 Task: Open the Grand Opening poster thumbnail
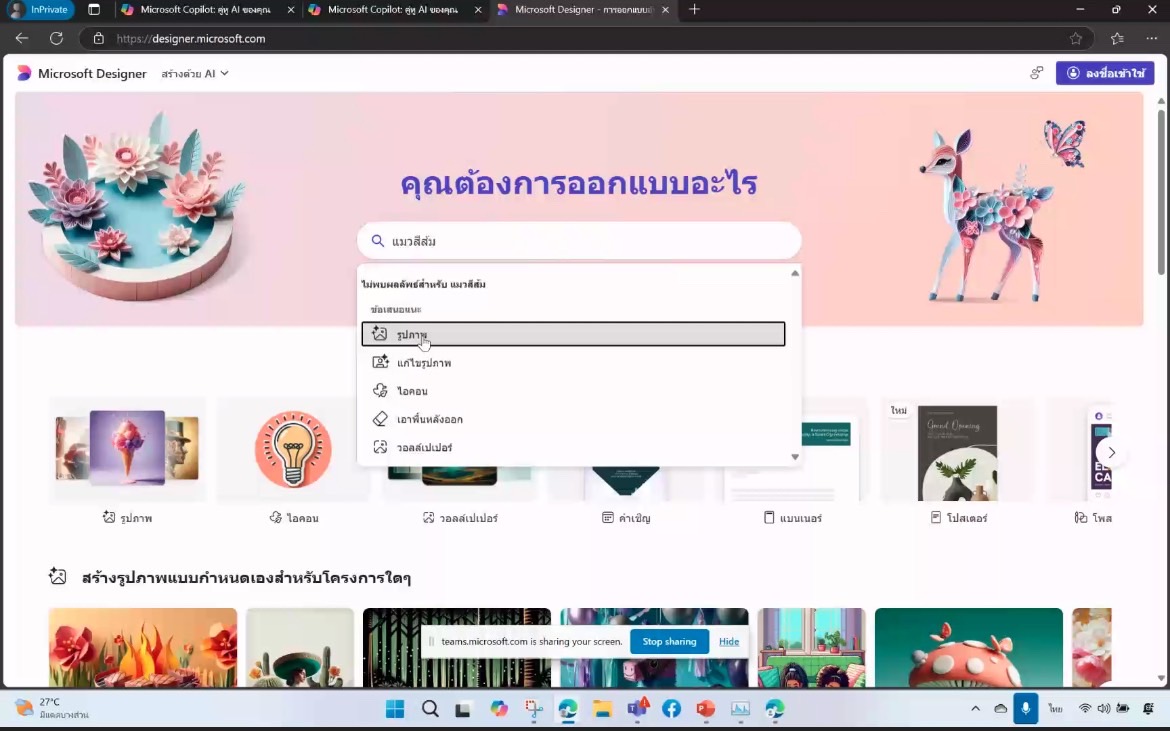pyautogui.click(x=957, y=453)
